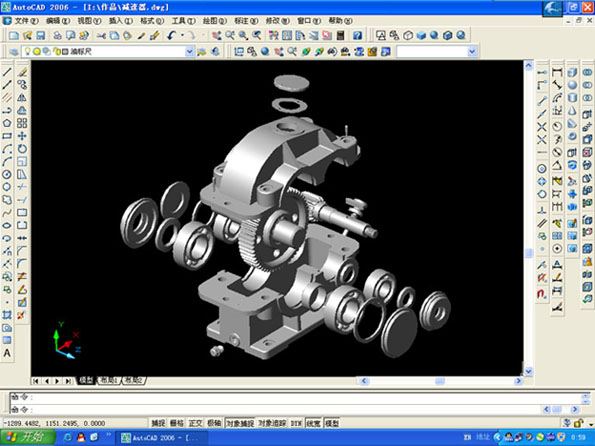Select the Move tool in modify toolbar
The image size is (595, 446).
22,136
